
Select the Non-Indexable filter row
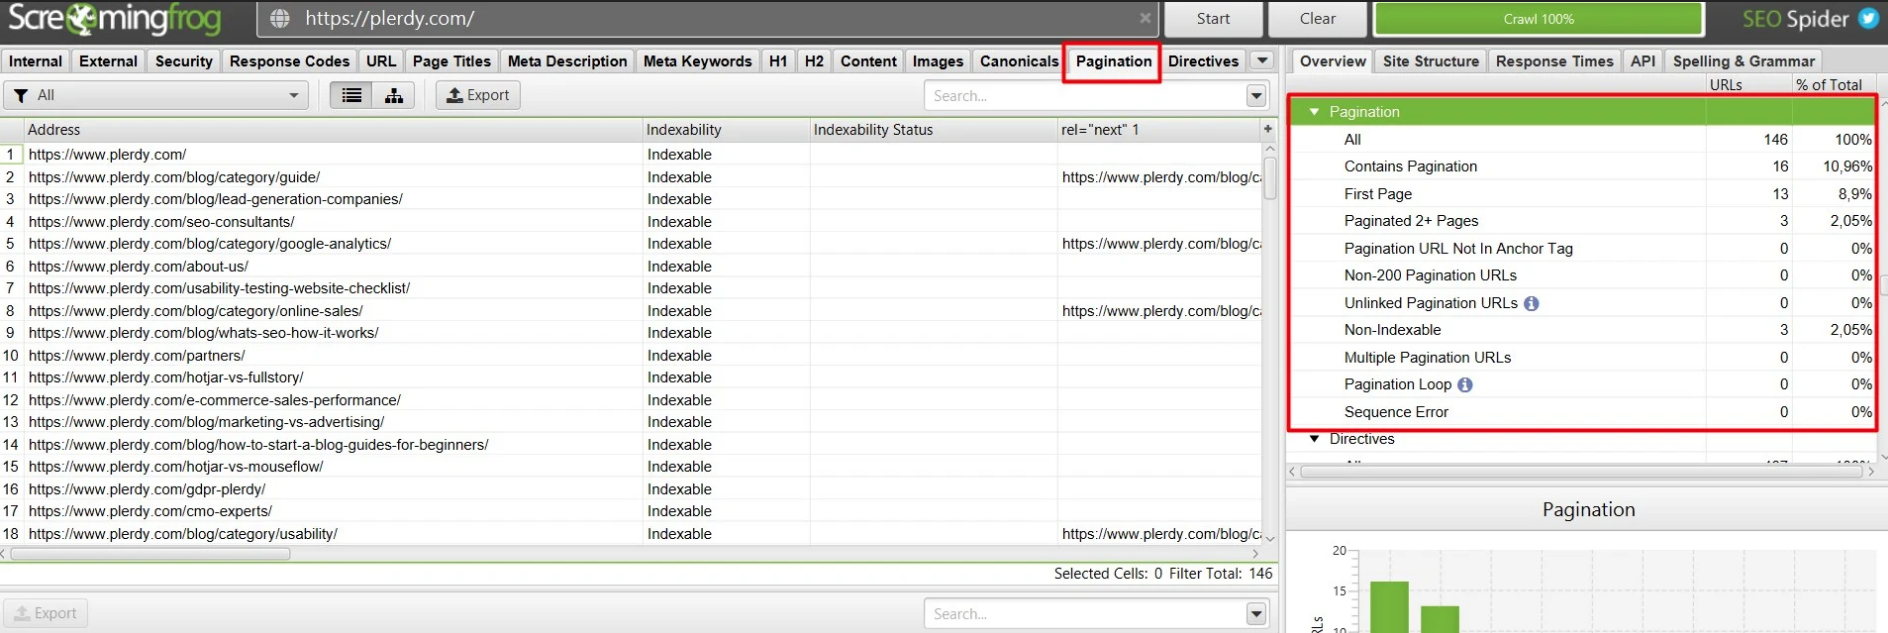1582,330
